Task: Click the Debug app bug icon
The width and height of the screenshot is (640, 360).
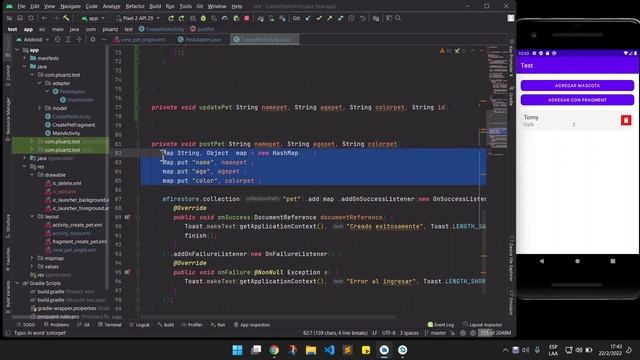Action: (203, 18)
